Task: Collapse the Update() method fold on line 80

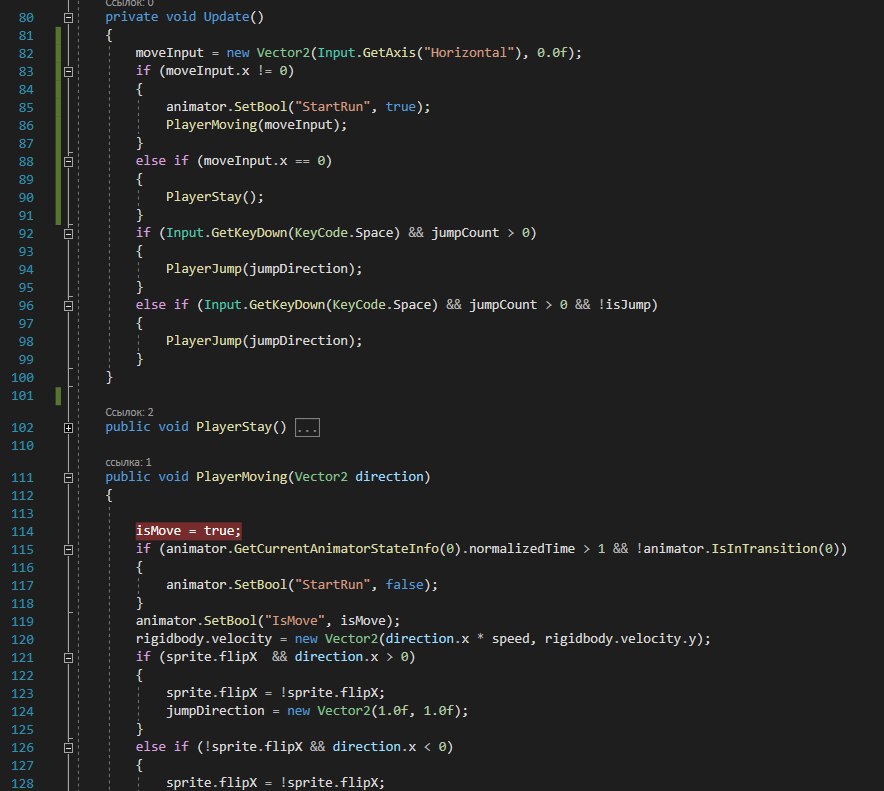Action: pos(68,17)
